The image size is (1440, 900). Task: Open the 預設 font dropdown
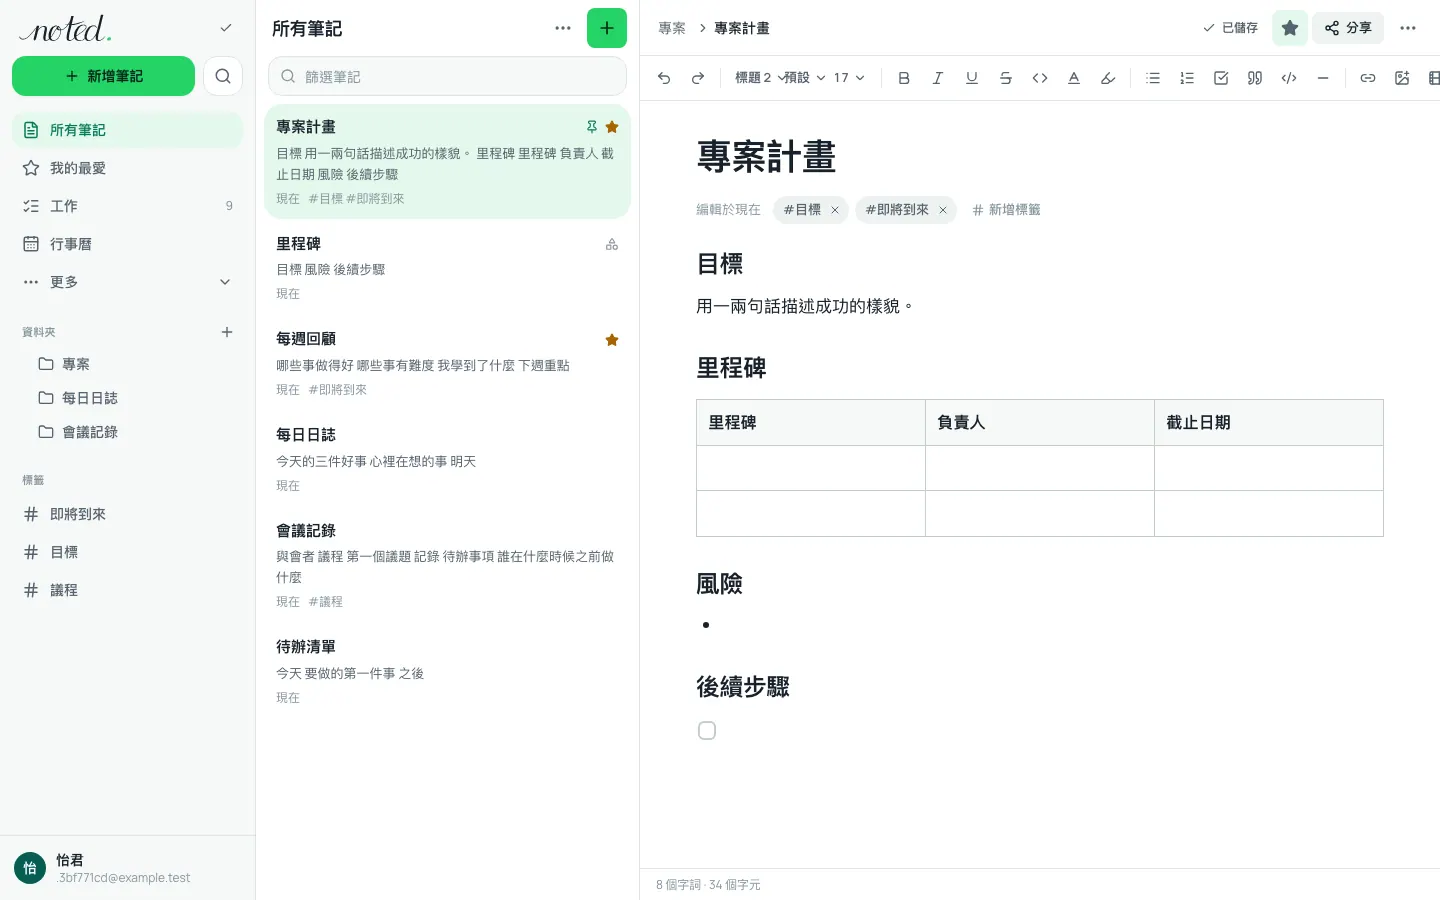point(804,78)
